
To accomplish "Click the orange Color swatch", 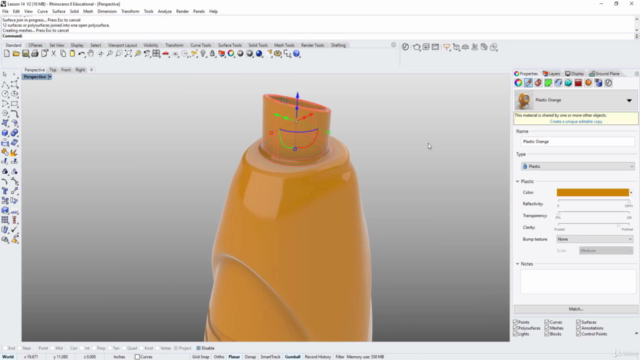I will point(593,193).
